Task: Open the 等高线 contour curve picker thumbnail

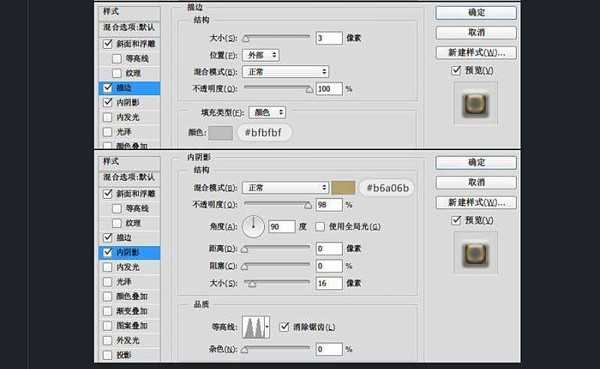Action: 254,327
